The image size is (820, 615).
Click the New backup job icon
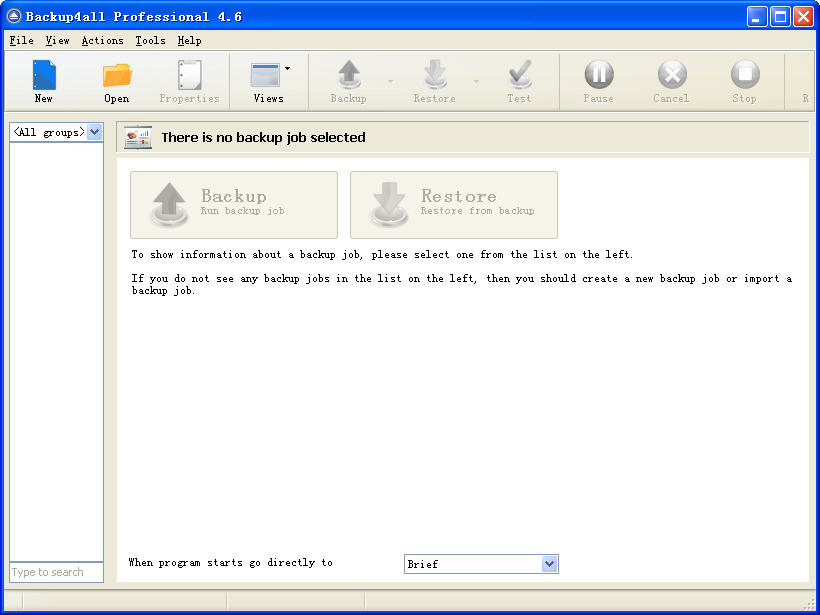pyautogui.click(x=44, y=75)
